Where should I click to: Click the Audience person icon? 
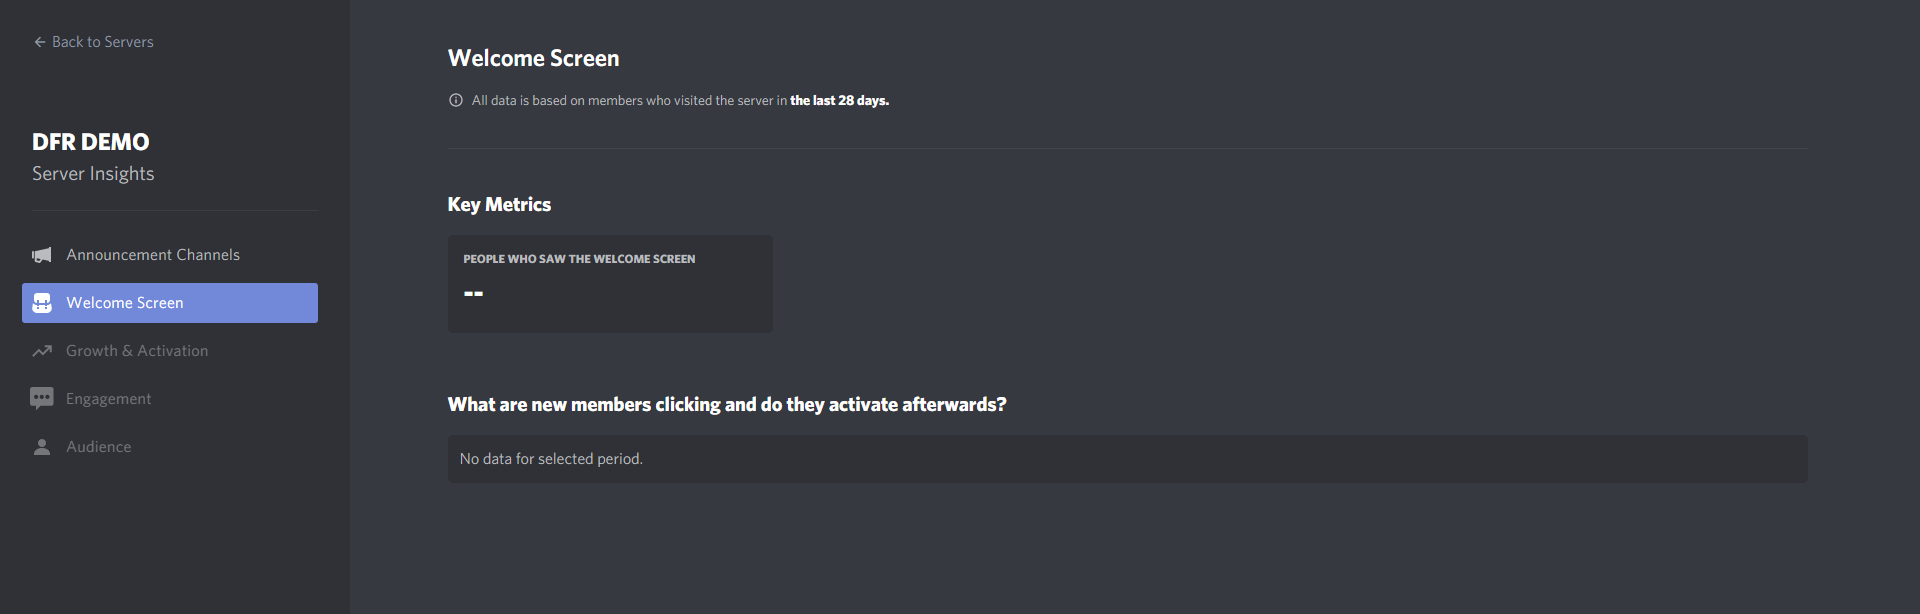(x=42, y=447)
